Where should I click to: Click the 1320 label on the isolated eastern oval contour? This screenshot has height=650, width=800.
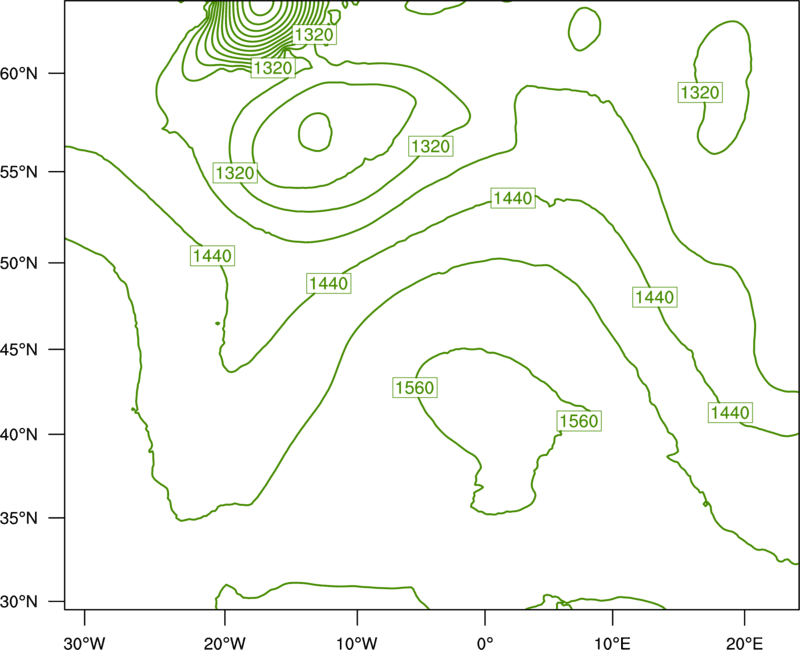pyautogui.click(x=700, y=92)
